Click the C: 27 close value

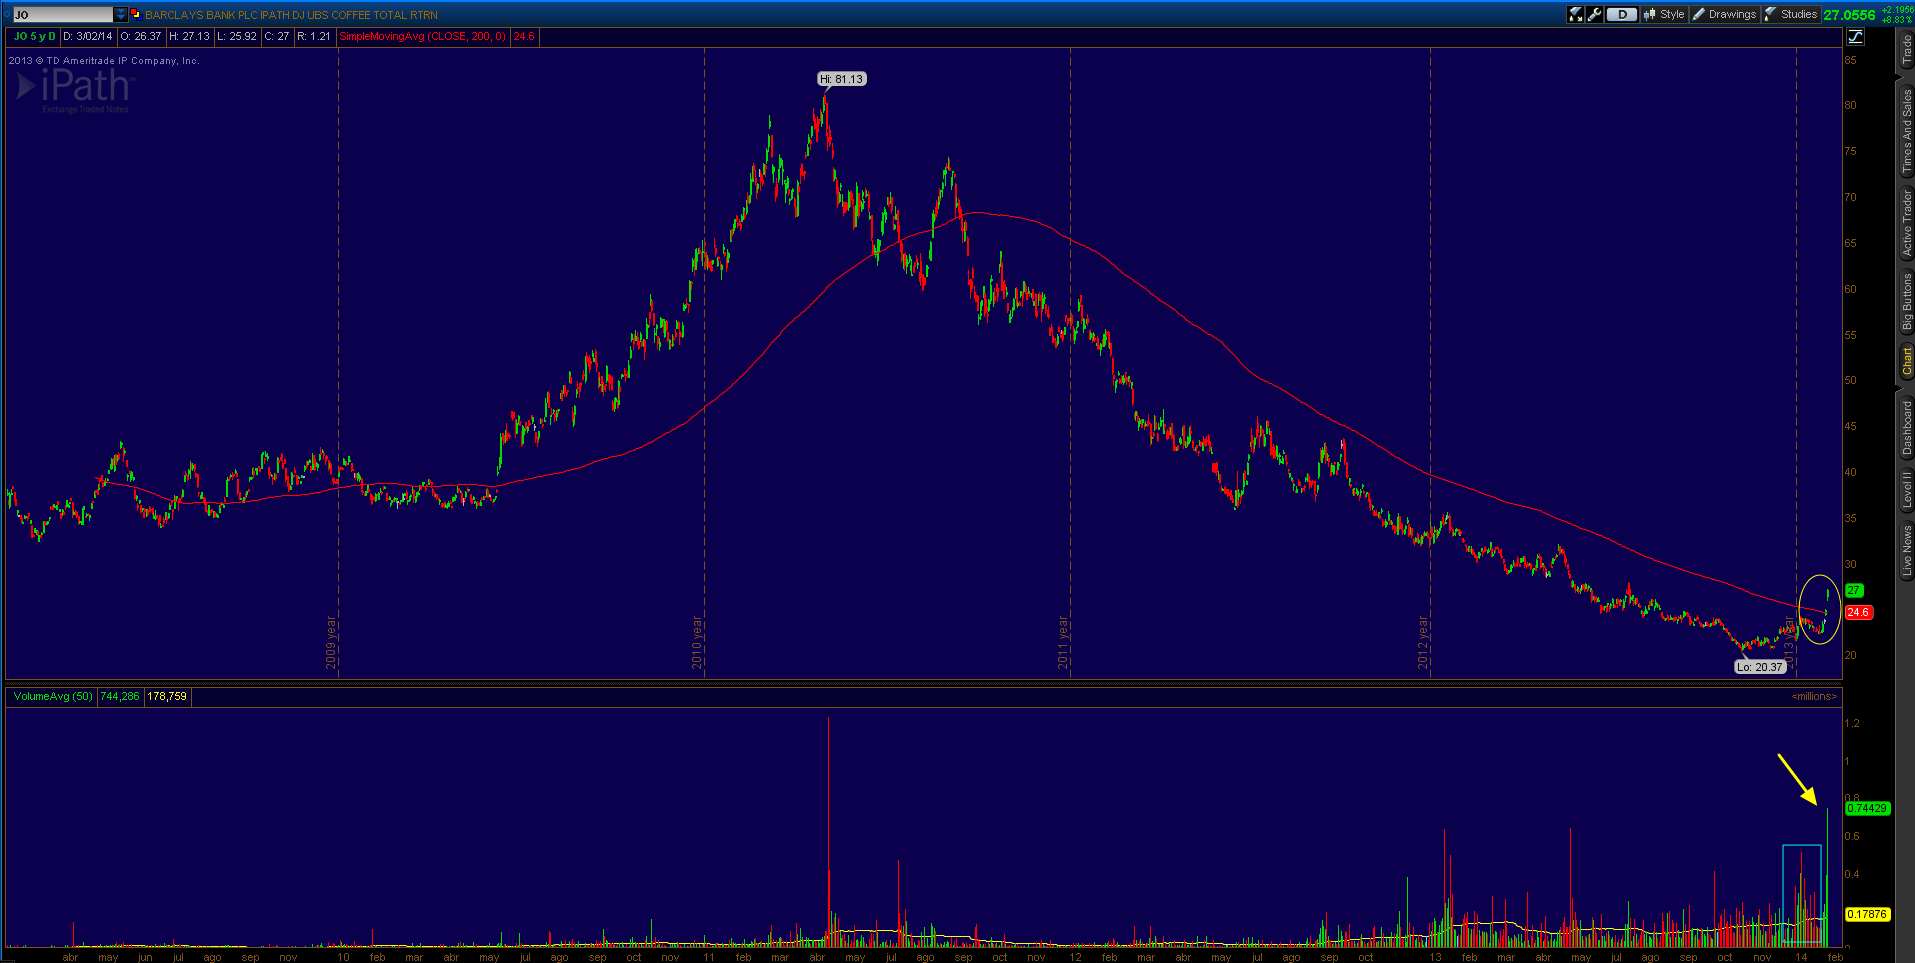click(277, 36)
